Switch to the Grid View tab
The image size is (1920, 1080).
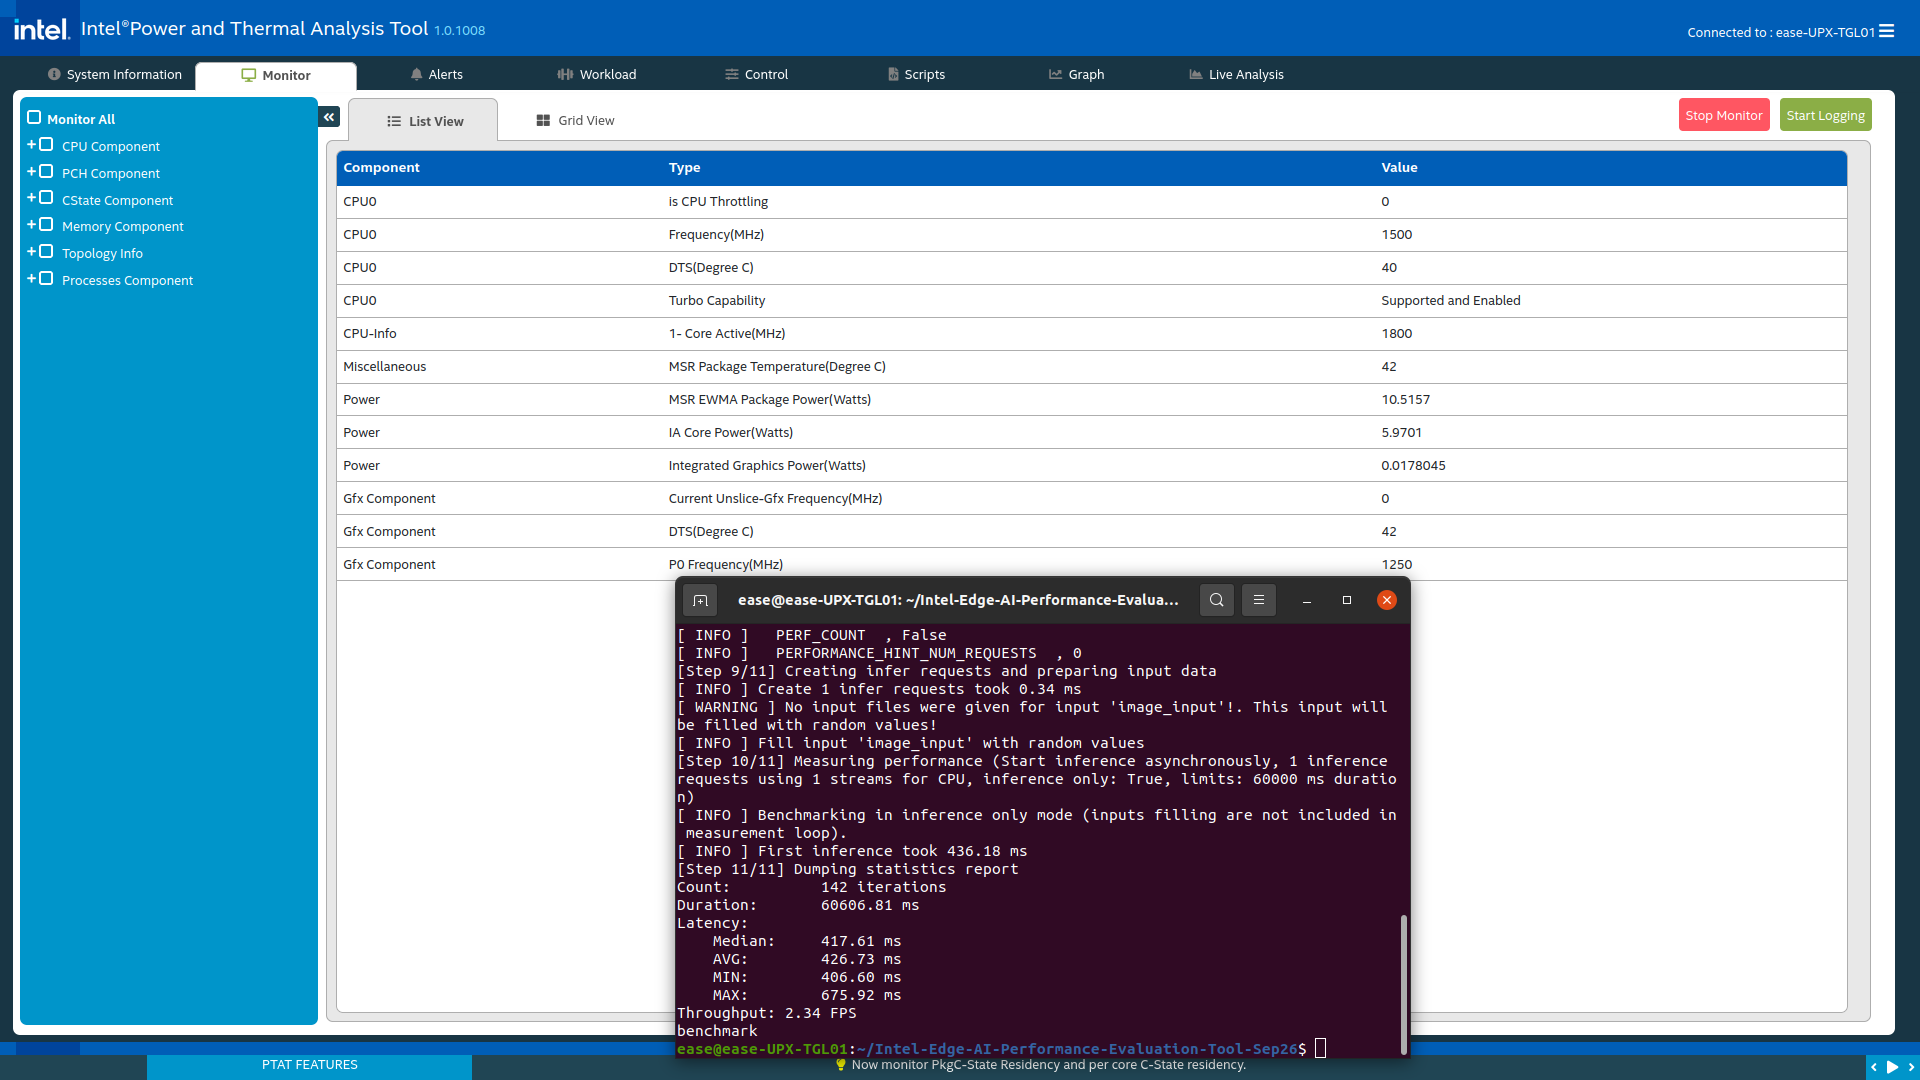point(575,121)
